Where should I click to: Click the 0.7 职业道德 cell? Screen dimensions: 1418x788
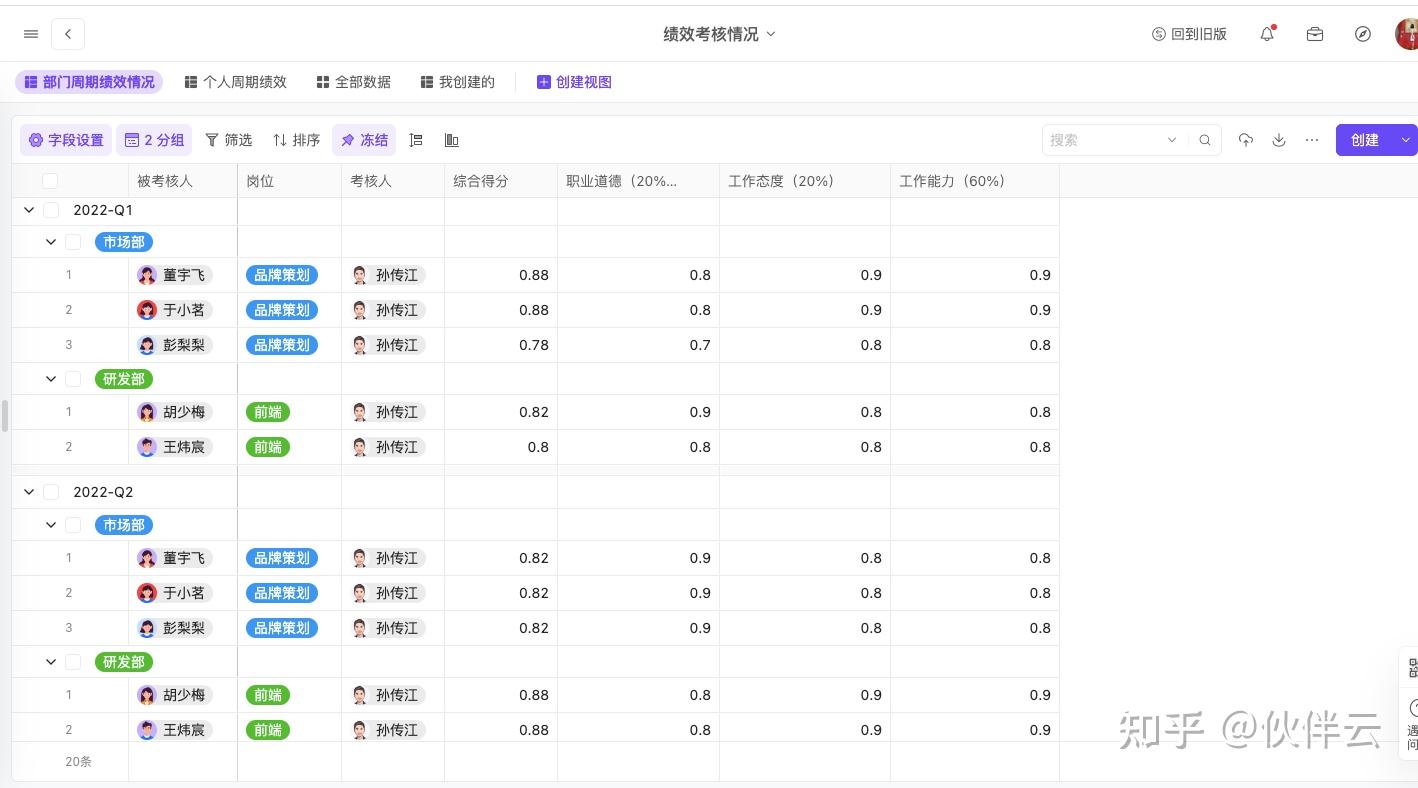[639, 345]
